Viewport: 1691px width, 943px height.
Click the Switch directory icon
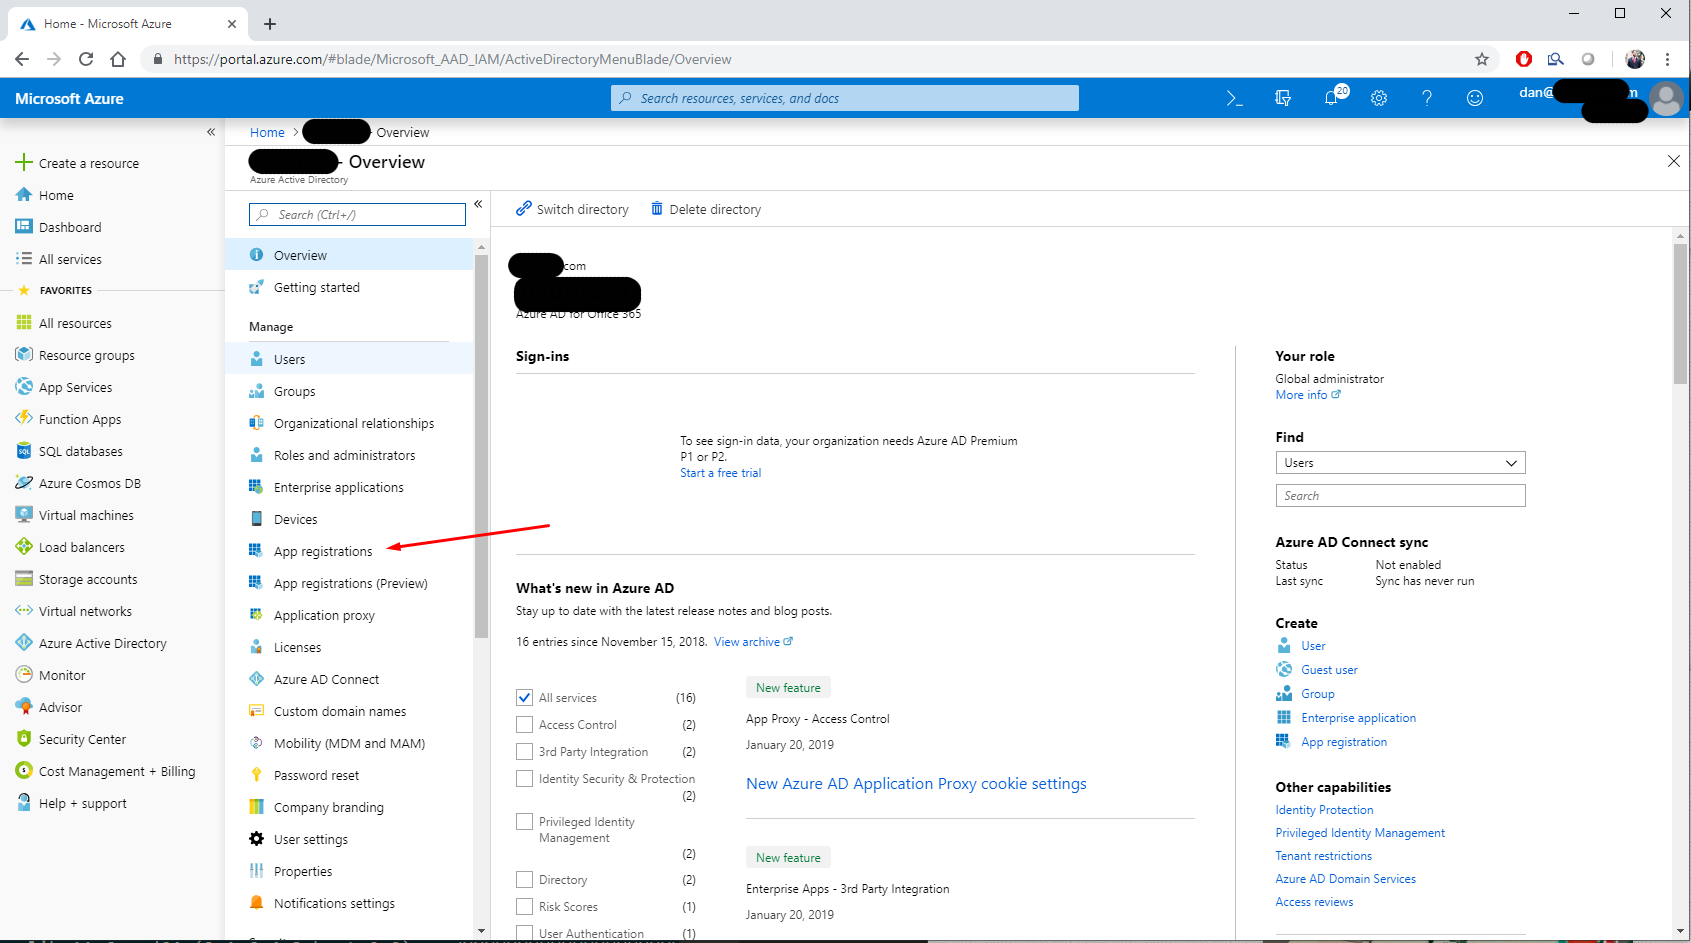(523, 208)
